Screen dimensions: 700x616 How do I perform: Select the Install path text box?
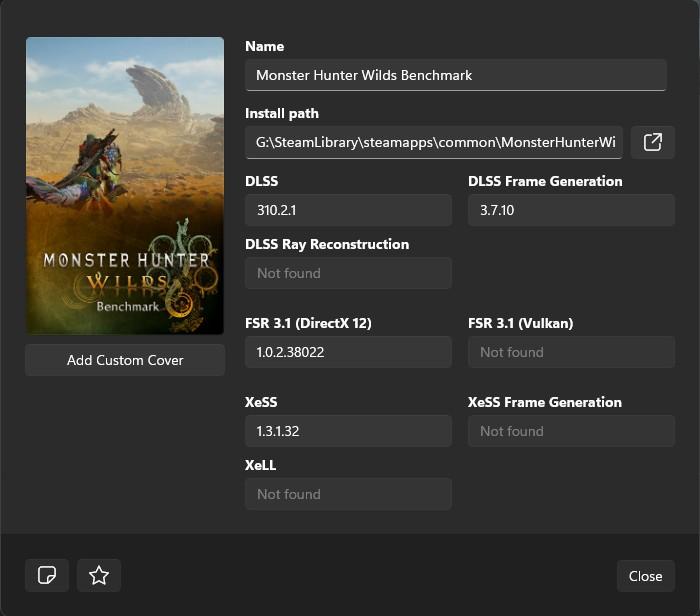pos(434,142)
